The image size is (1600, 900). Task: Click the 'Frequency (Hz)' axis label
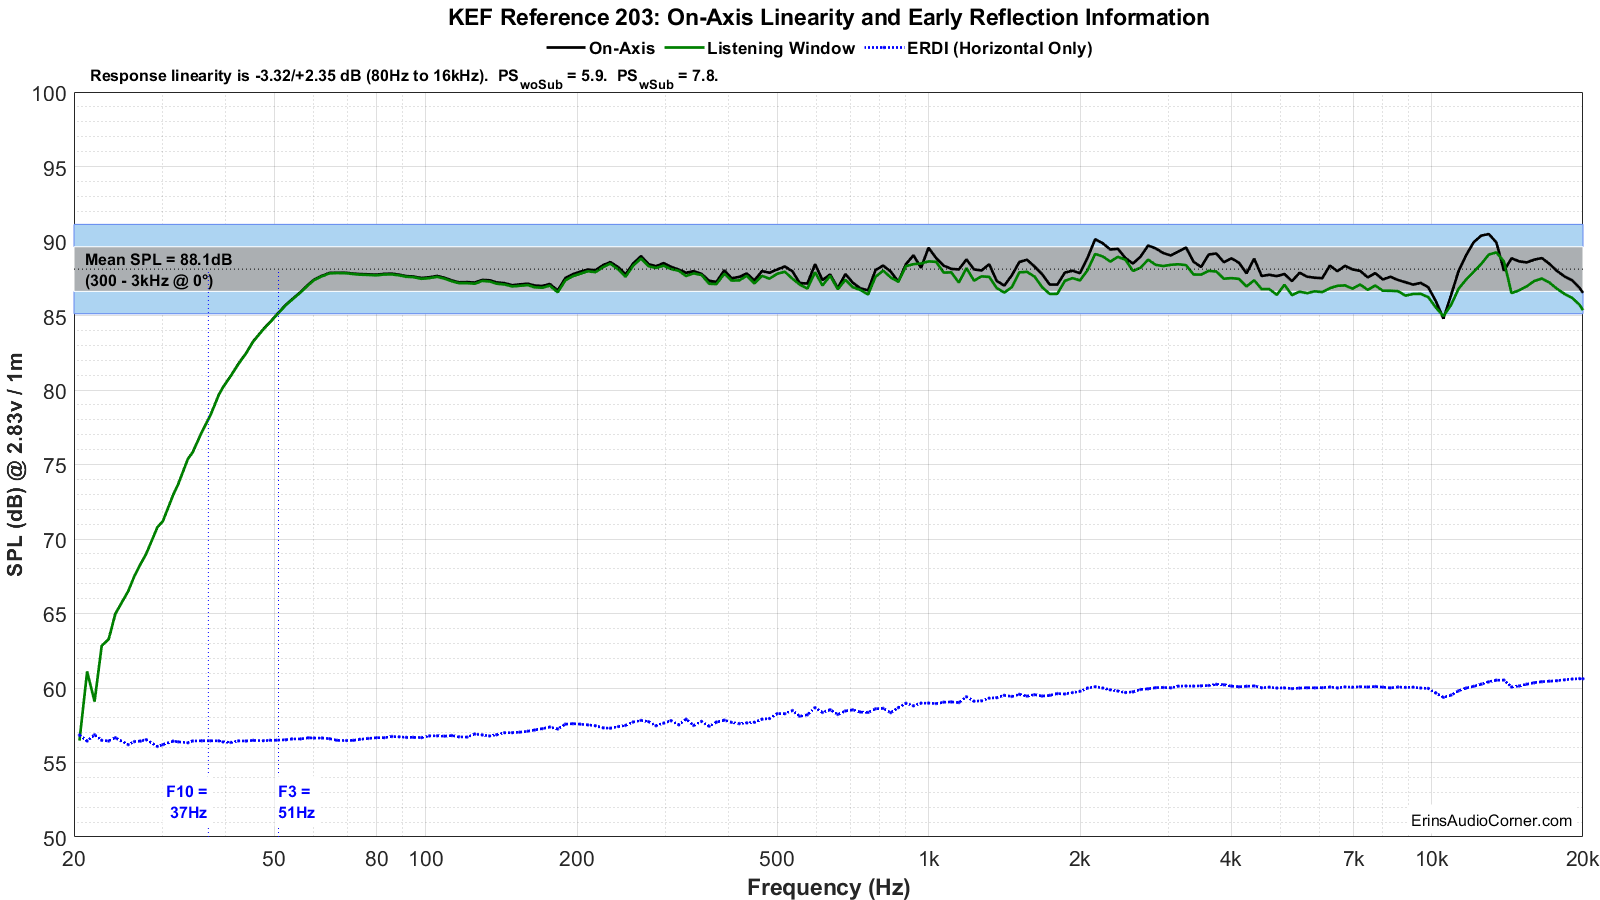click(x=828, y=887)
